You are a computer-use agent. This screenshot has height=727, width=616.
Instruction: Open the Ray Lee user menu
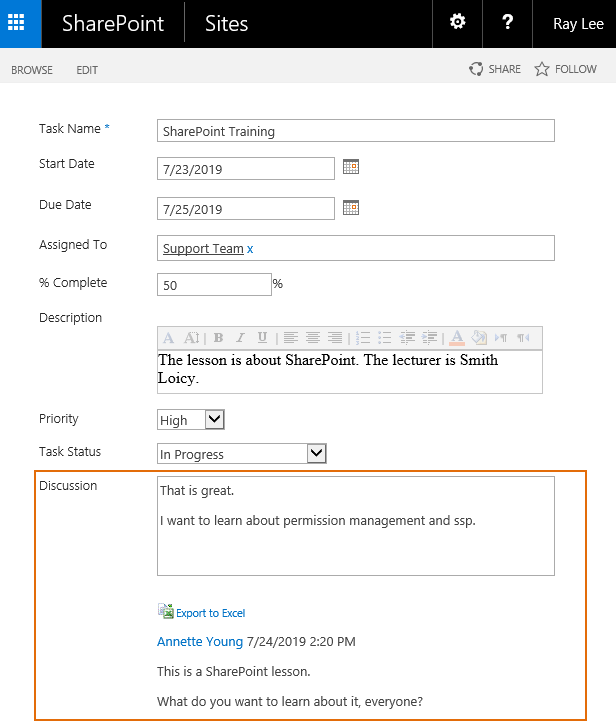pyautogui.click(x=578, y=24)
